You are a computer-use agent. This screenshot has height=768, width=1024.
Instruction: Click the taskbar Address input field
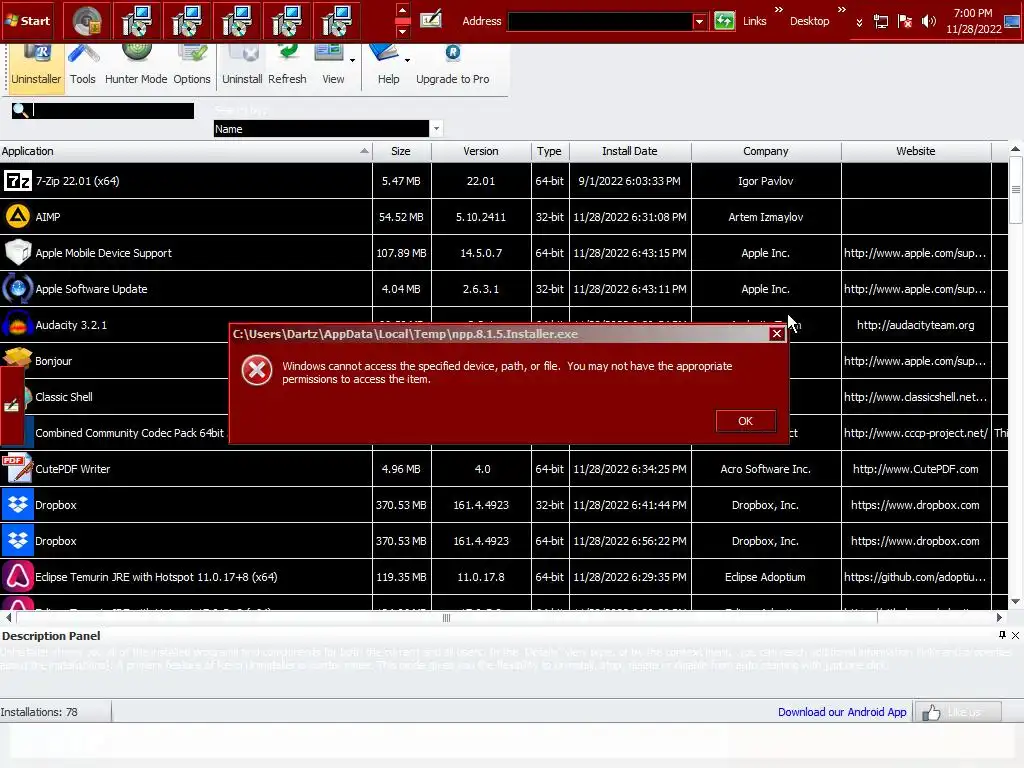point(600,21)
